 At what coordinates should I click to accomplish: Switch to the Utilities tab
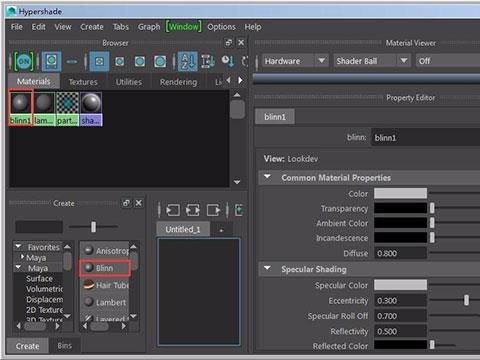pos(129,82)
